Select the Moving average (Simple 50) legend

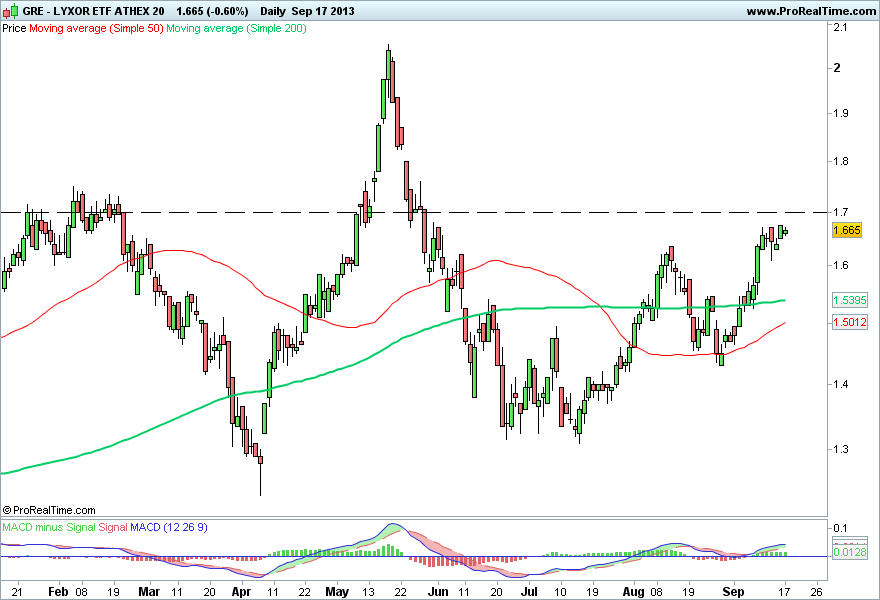tap(96, 28)
